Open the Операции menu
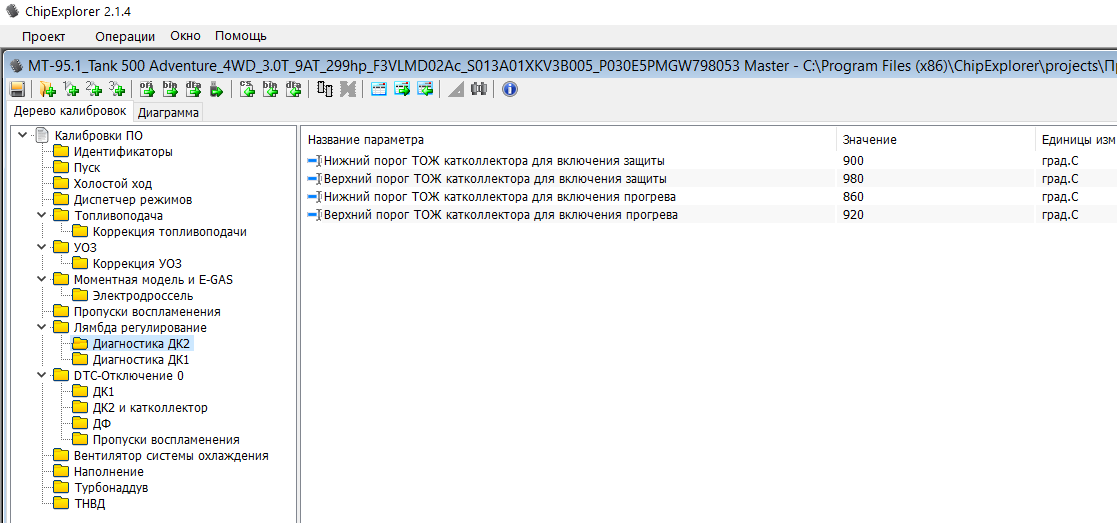 (x=124, y=36)
